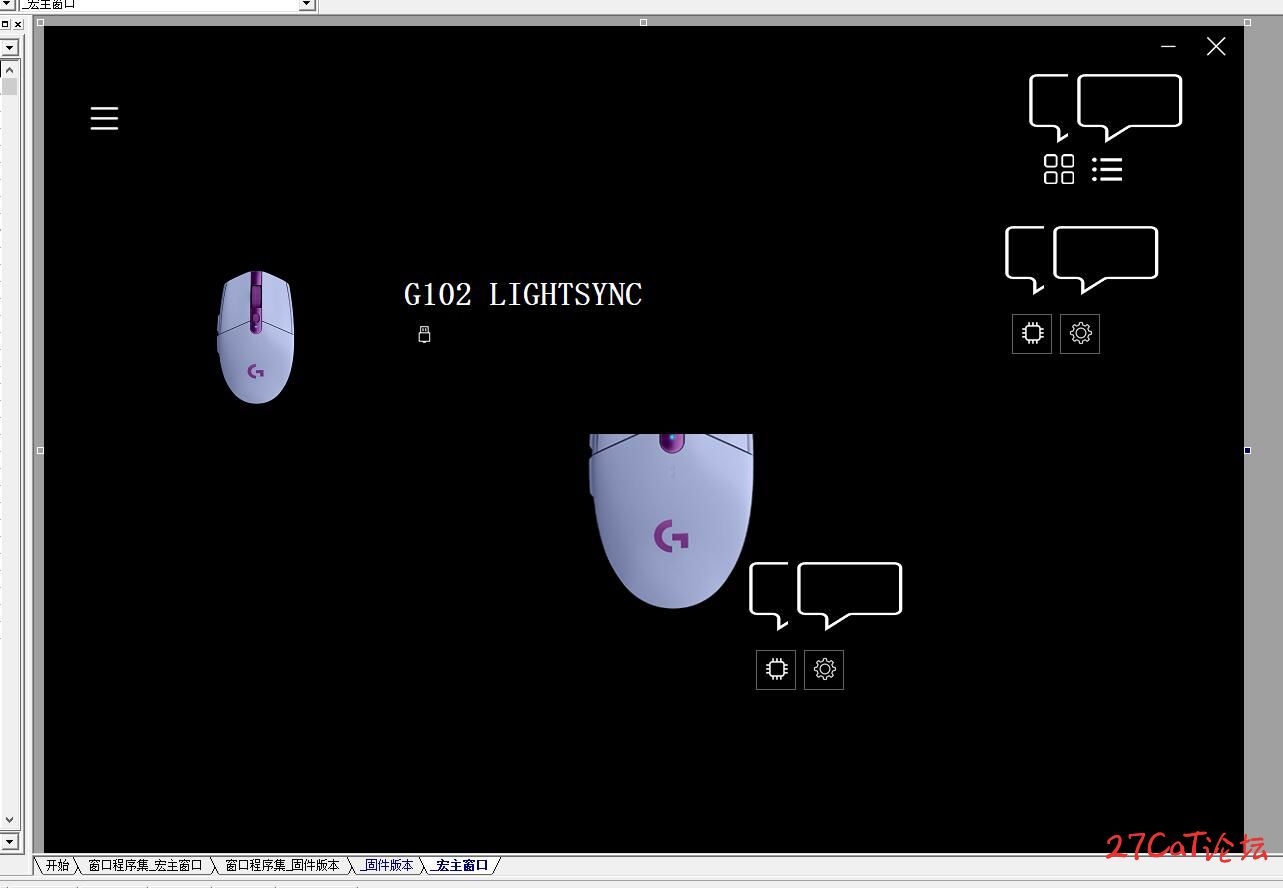Open the 窗口程序集_固件版本 tab
1283x888 pixels.
pyautogui.click(x=282, y=865)
